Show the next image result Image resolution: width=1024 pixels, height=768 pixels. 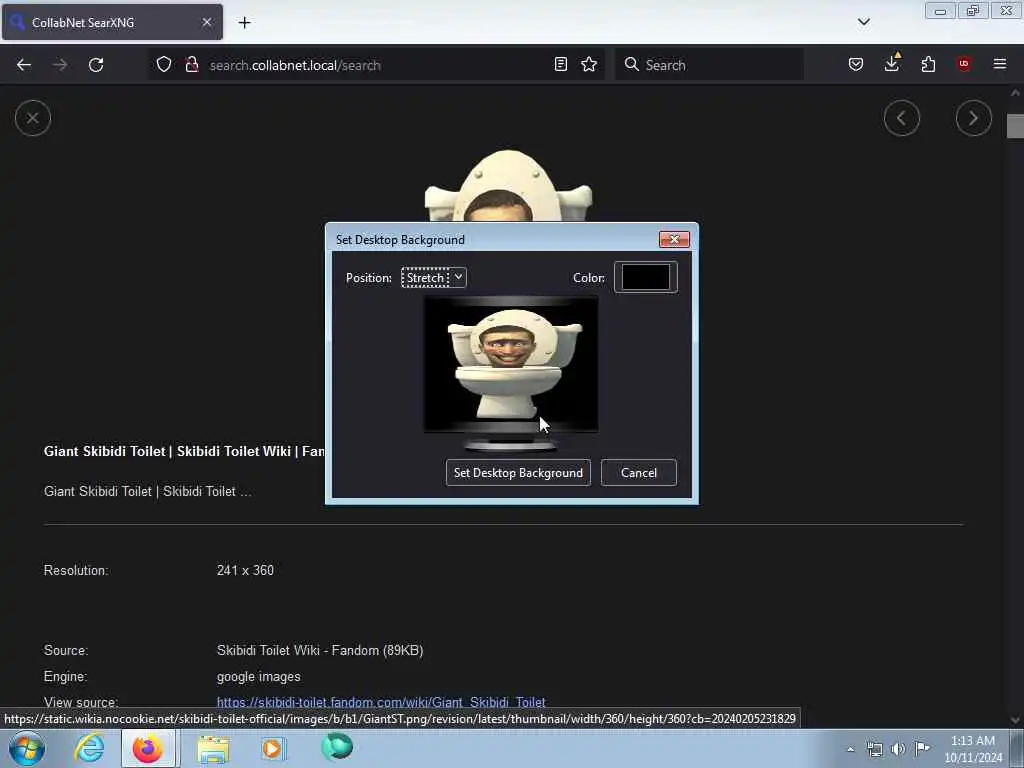pos(974,118)
